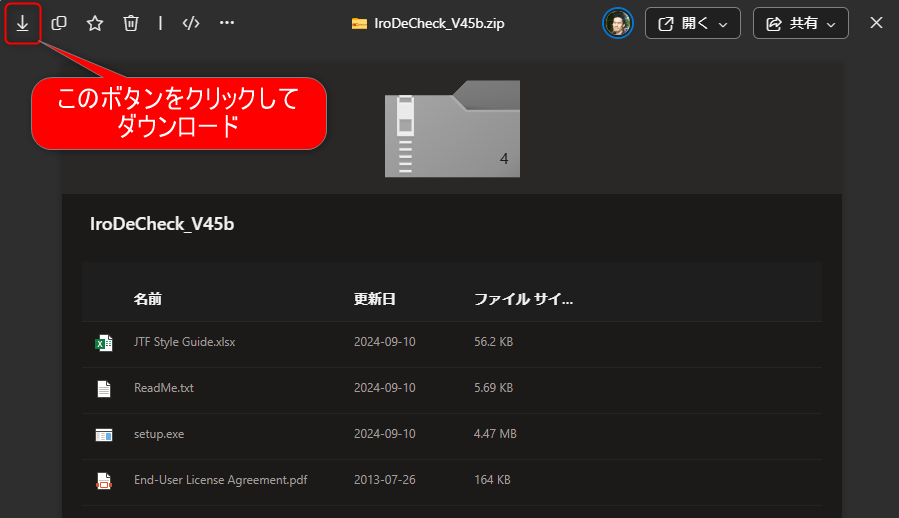This screenshot has width=899, height=518.
Task: Expand the 開く dropdown button
Action: click(692, 23)
